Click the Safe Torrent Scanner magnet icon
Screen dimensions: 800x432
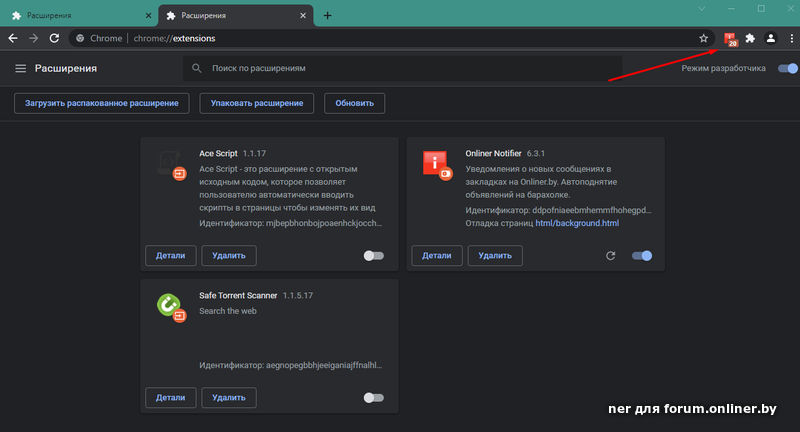point(171,308)
